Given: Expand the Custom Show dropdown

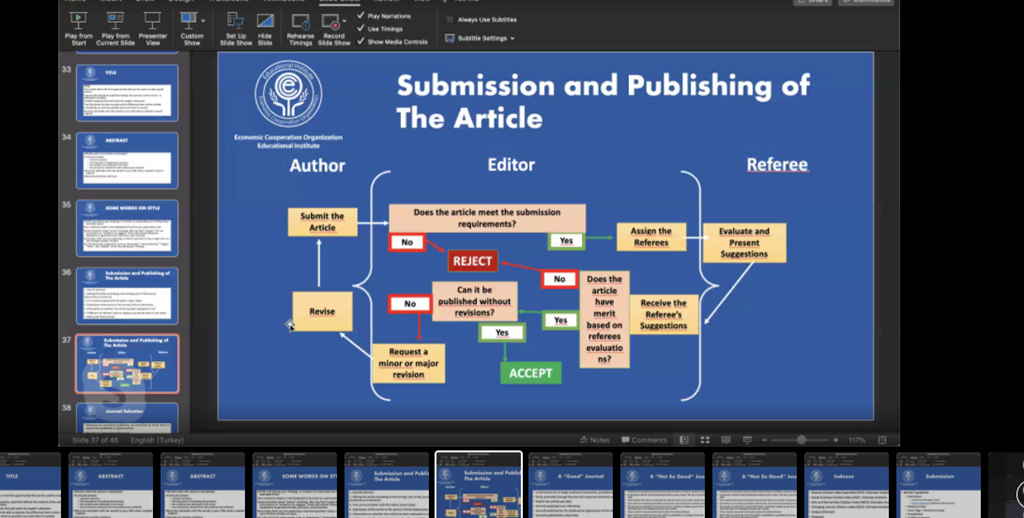Looking at the screenshot, I should (203, 21).
